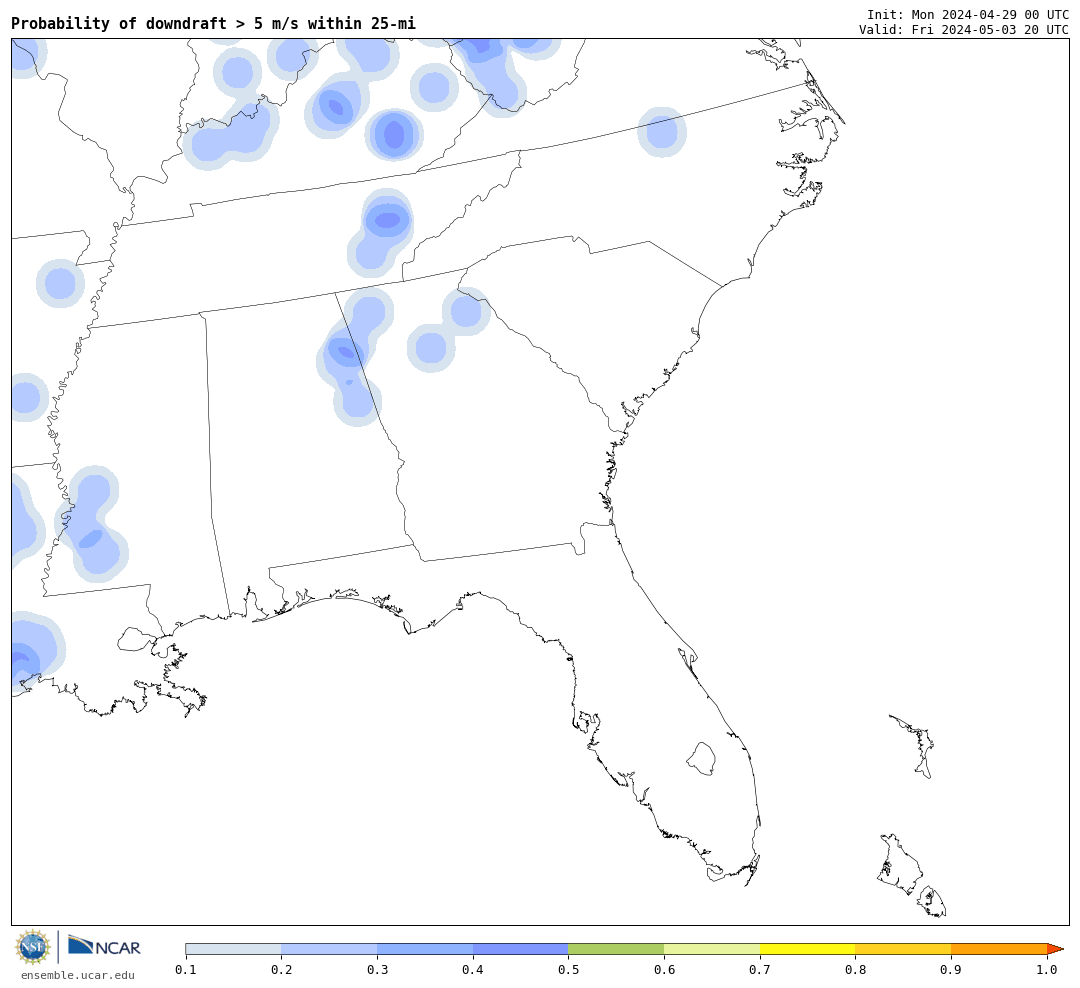Select the 'Init: Mon 2024-04-29 00 UTC' text

[x=968, y=14]
